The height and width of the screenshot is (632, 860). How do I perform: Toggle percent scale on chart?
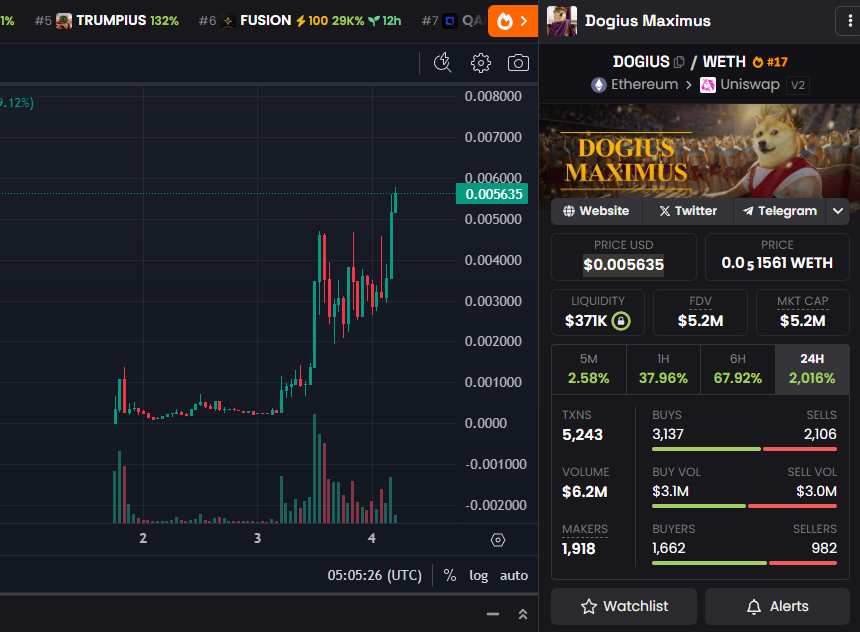pos(450,575)
